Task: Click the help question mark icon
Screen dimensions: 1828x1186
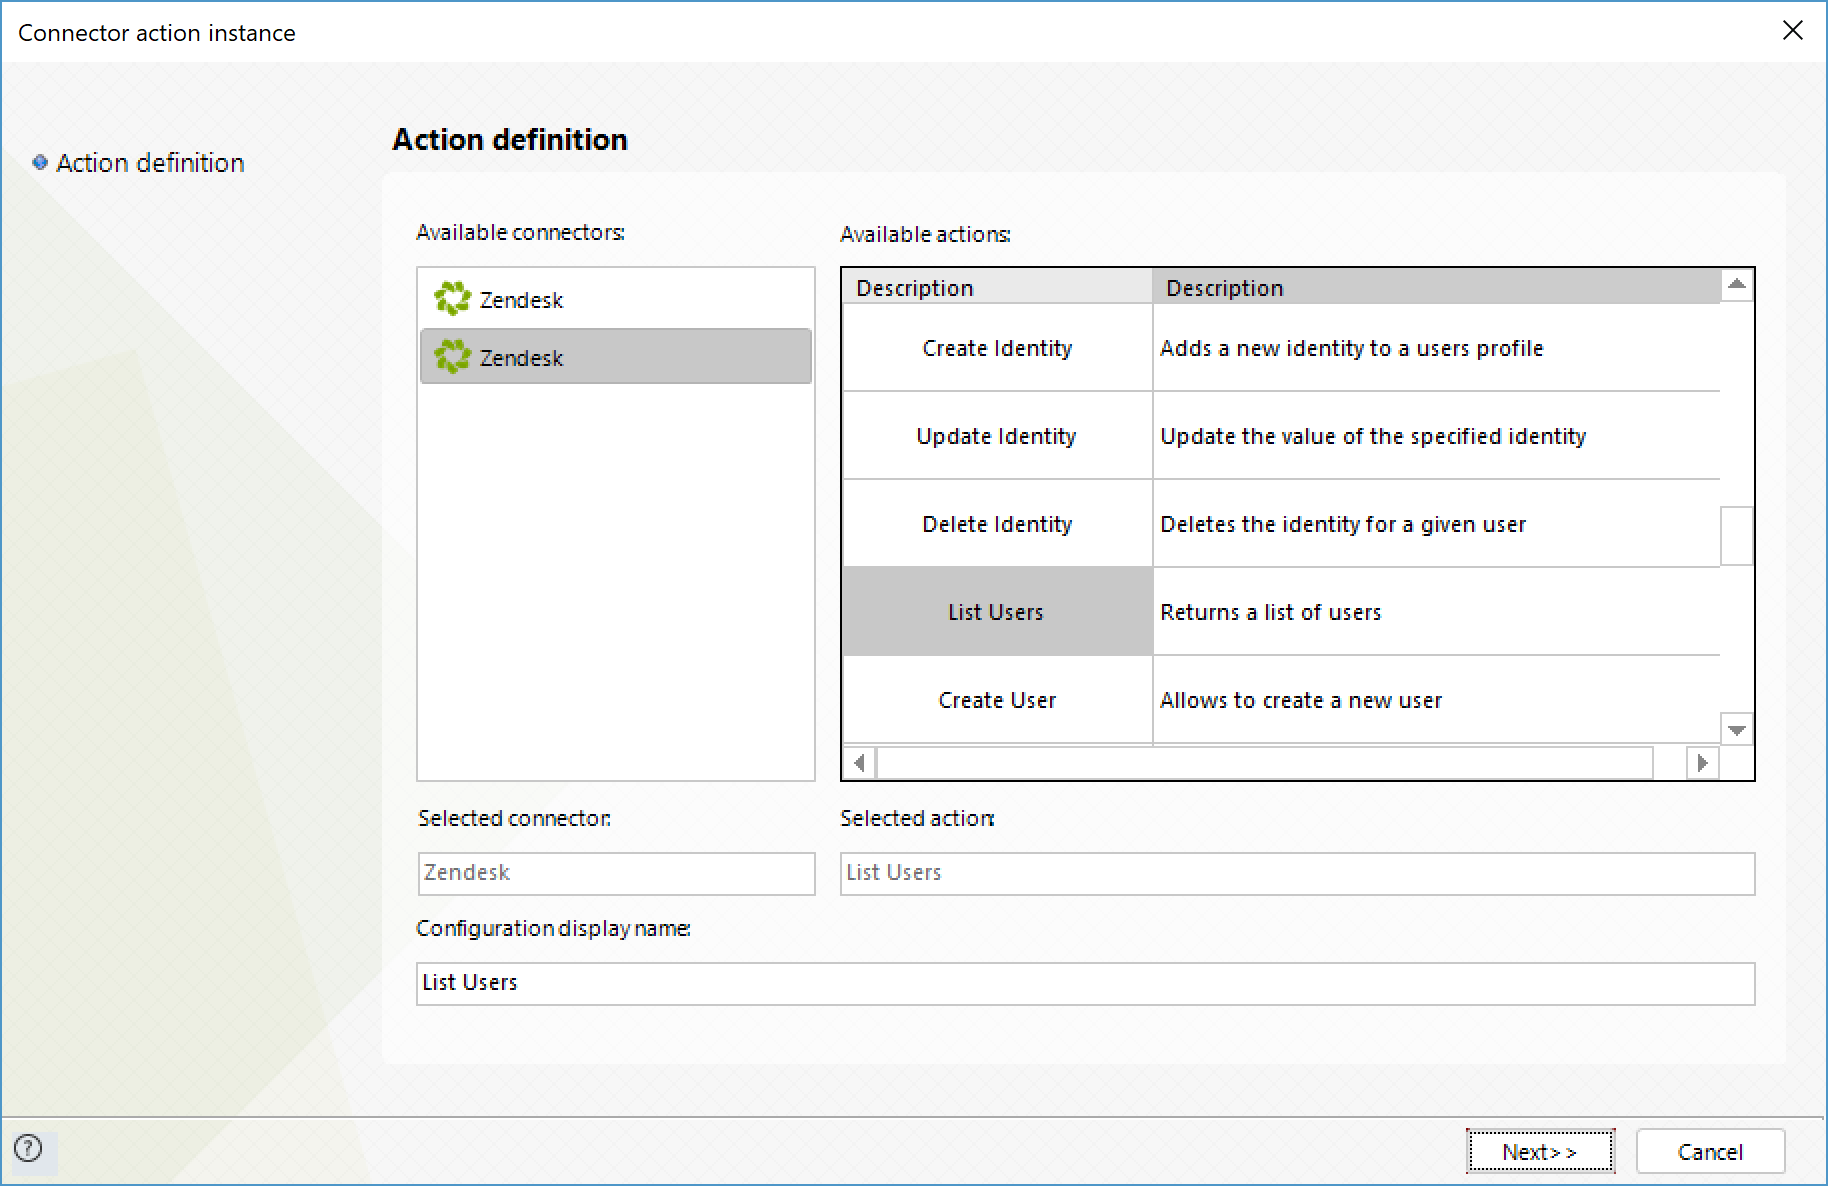Action: coord(29,1148)
